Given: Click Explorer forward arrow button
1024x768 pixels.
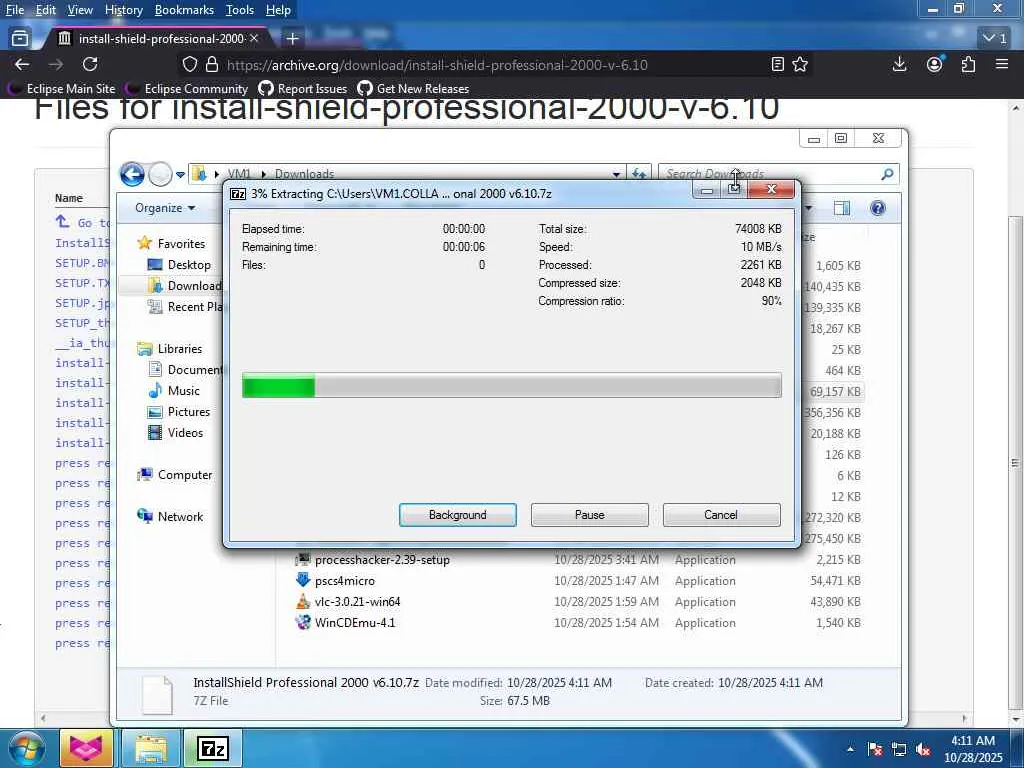Looking at the screenshot, I should tap(159, 174).
